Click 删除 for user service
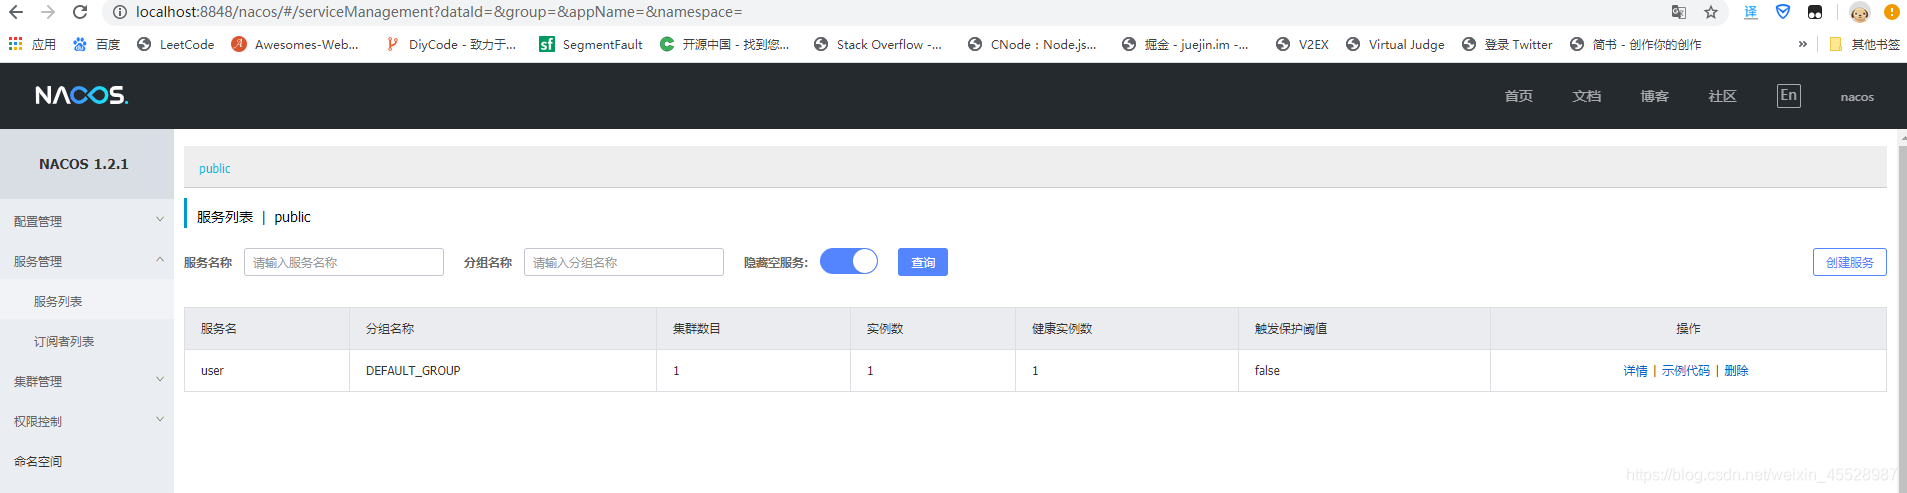 [1737, 370]
